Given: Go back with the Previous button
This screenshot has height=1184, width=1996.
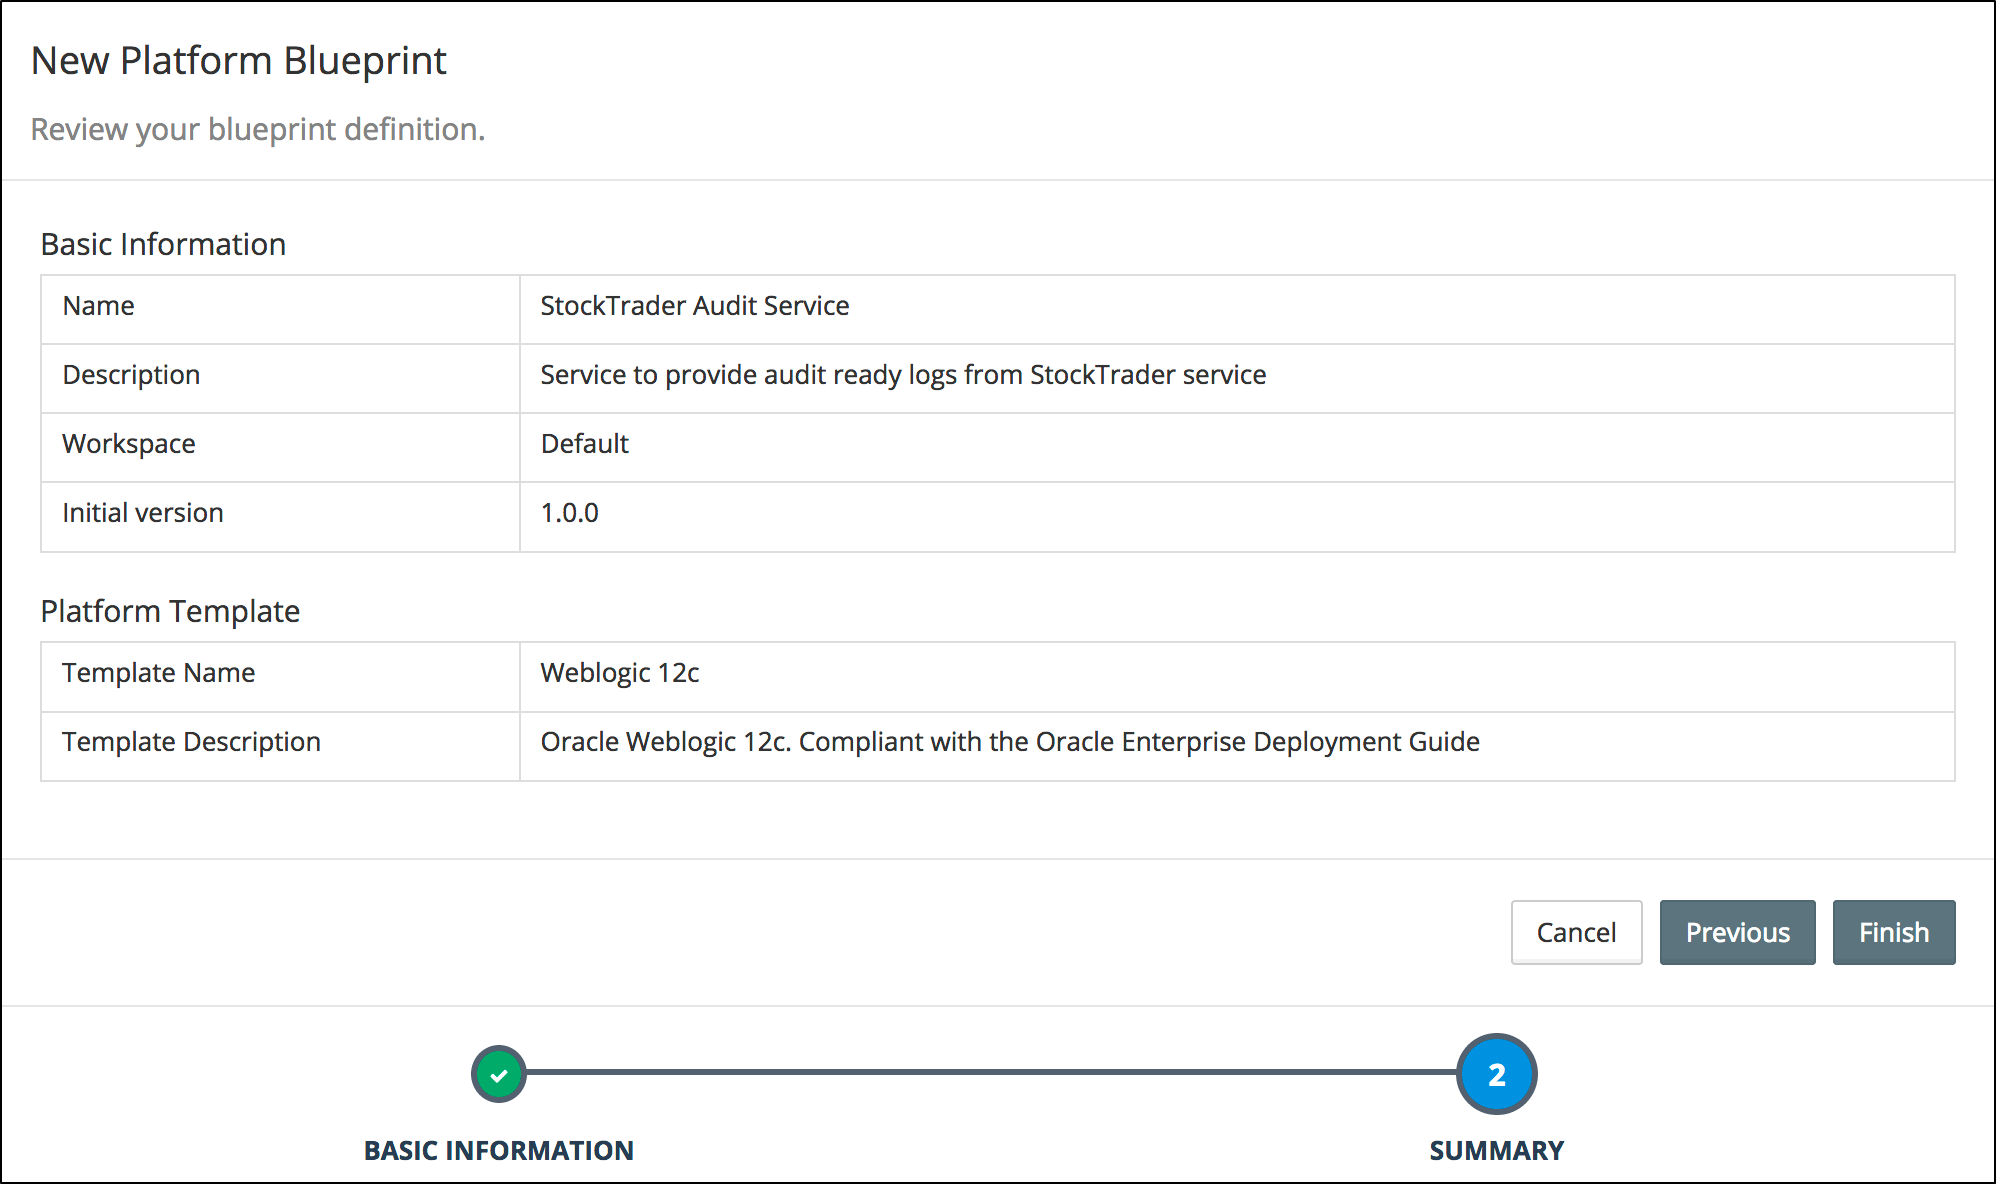Looking at the screenshot, I should tap(1737, 932).
